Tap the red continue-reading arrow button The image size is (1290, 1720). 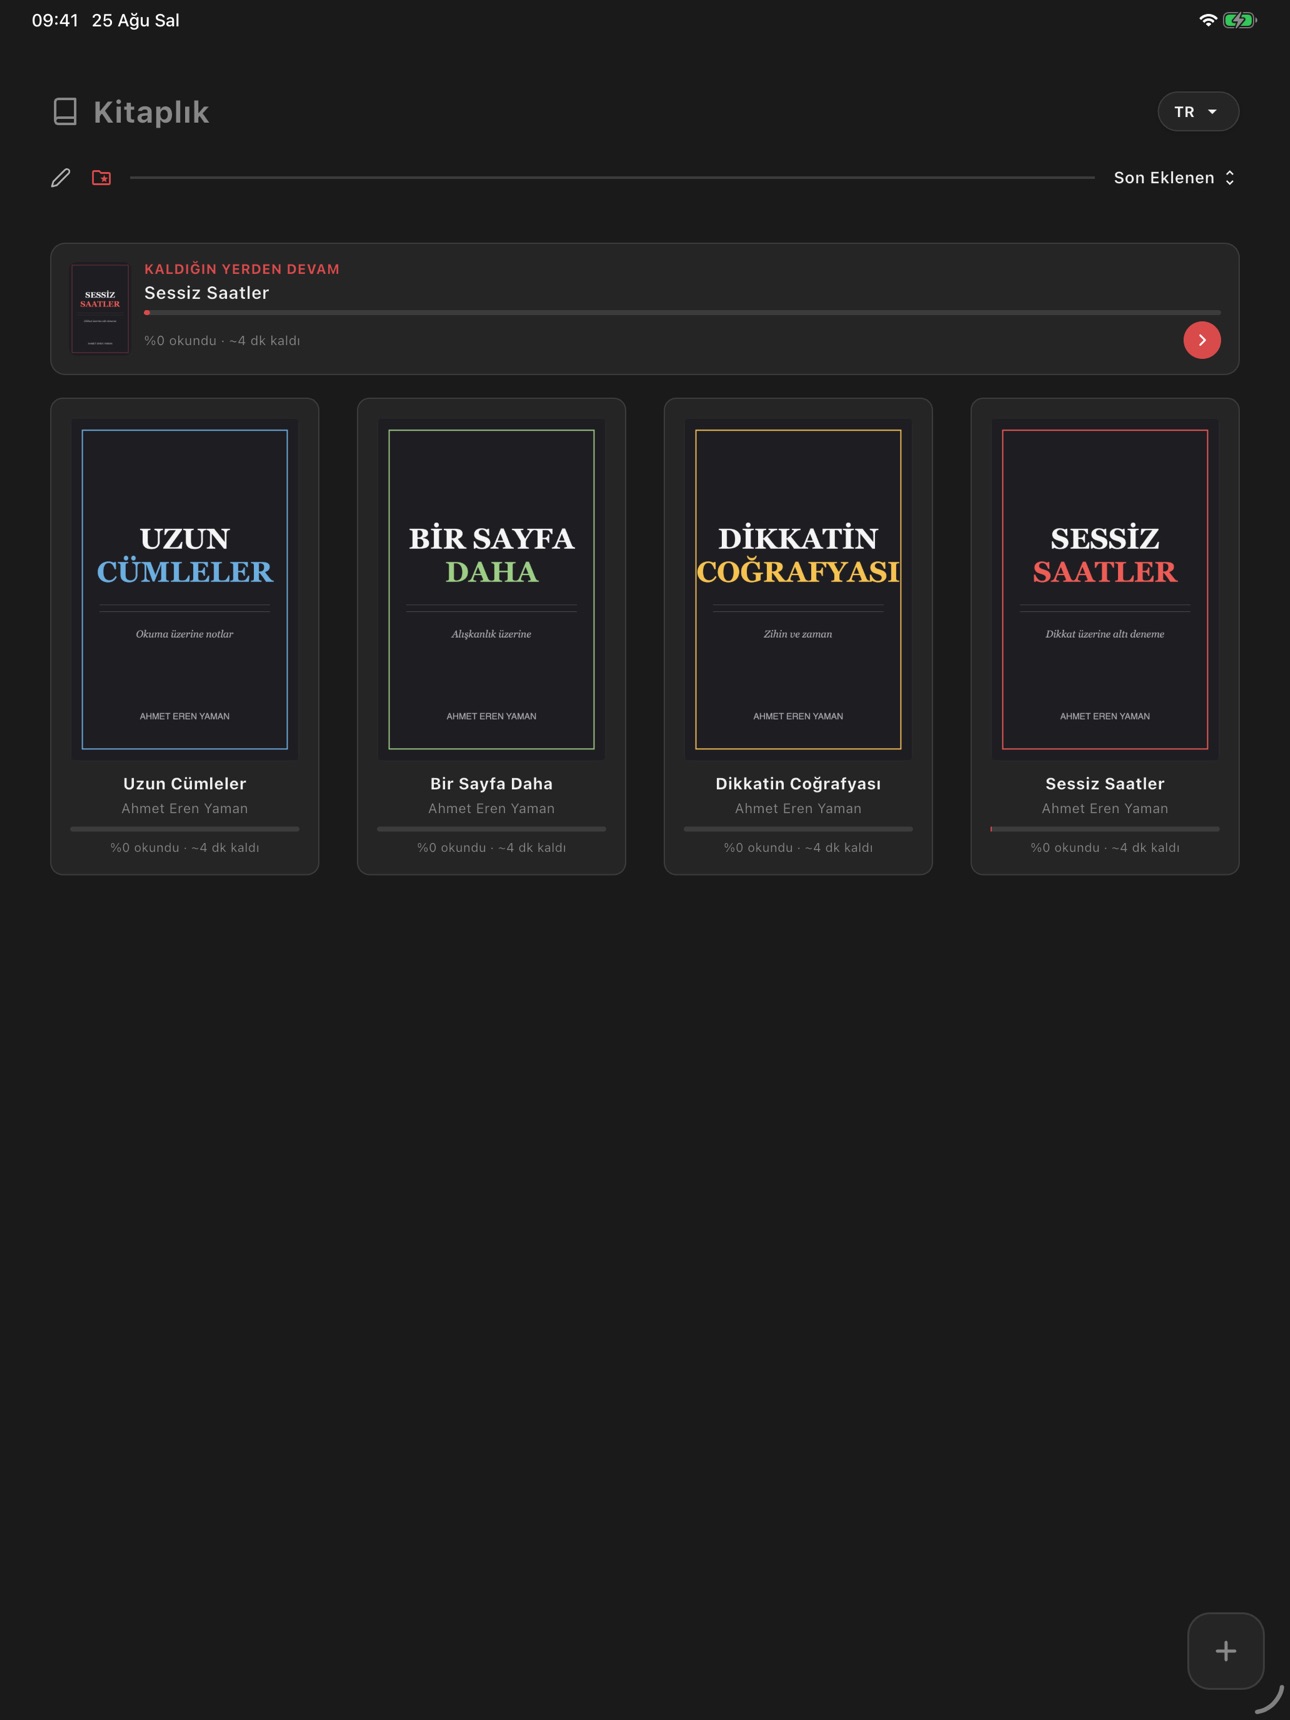pyautogui.click(x=1202, y=340)
